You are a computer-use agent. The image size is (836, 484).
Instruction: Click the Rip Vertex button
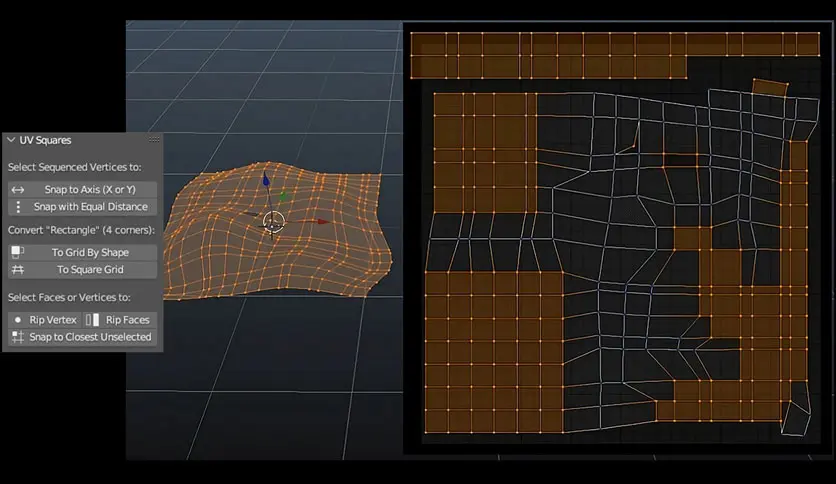[45, 320]
